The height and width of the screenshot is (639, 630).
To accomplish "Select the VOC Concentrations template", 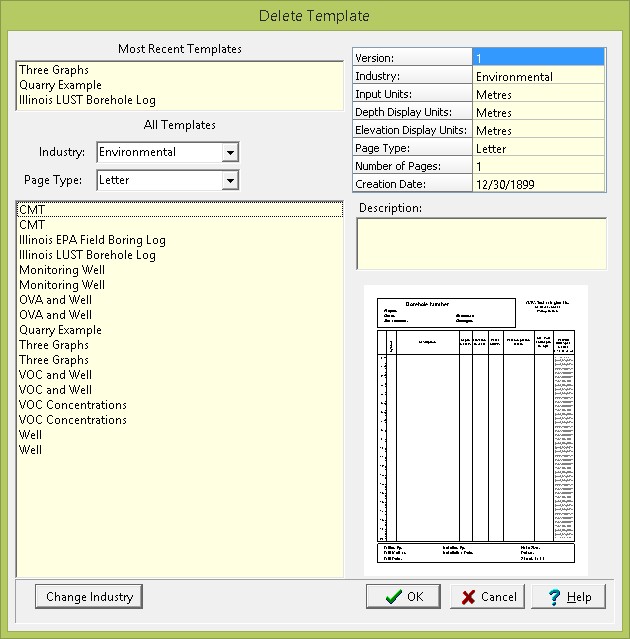I will [x=72, y=405].
